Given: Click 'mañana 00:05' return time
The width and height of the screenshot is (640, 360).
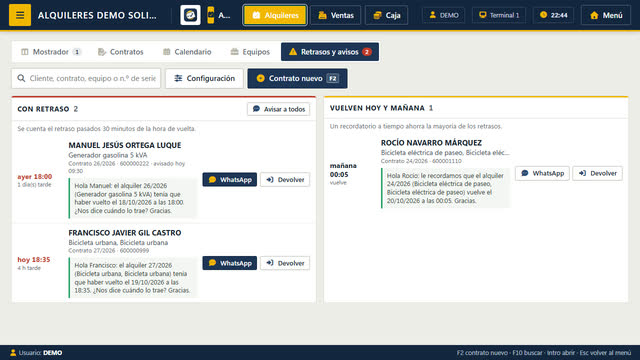Looking at the screenshot, I should point(343,170).
